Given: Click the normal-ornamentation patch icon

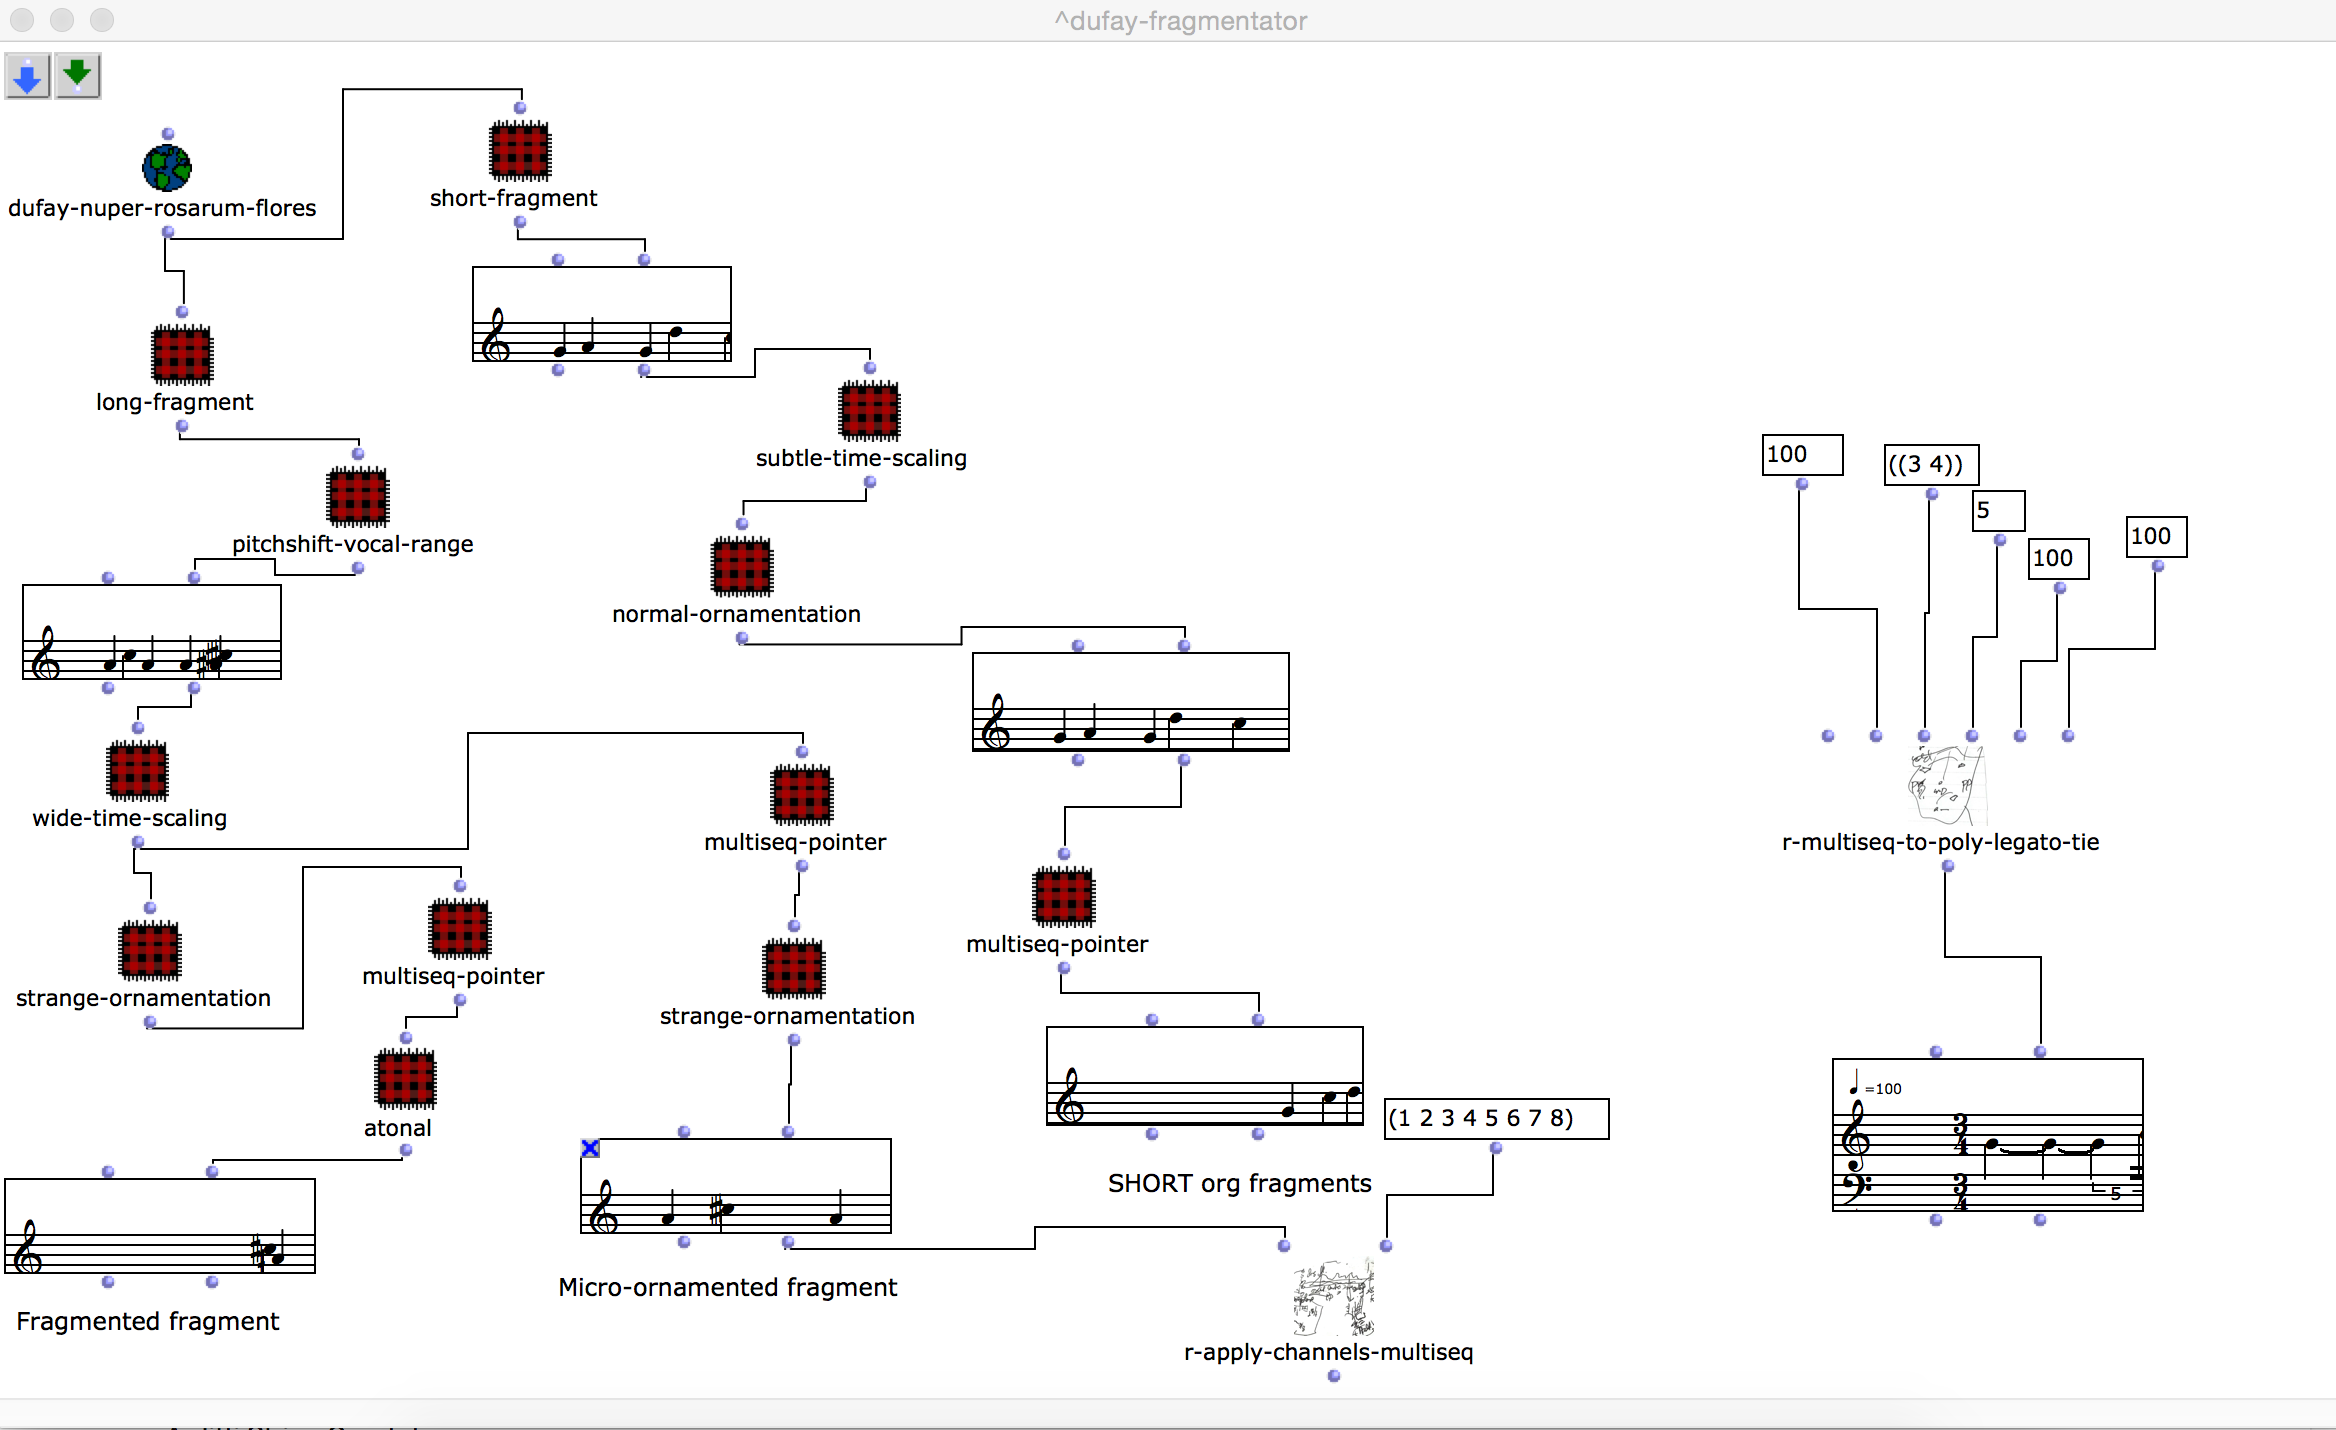Looking at the screenshot, I should point(742,567).
